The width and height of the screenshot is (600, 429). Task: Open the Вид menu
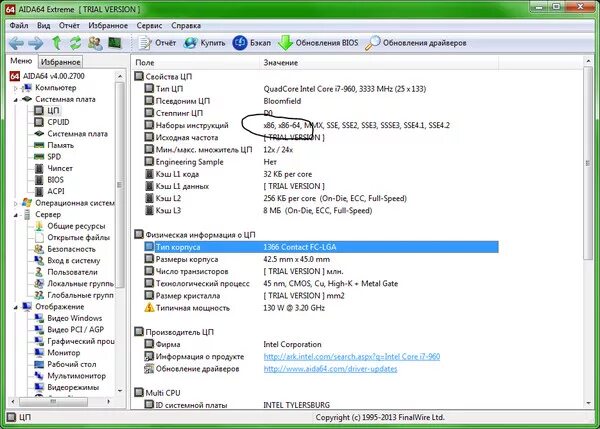[x=44, y=26]
